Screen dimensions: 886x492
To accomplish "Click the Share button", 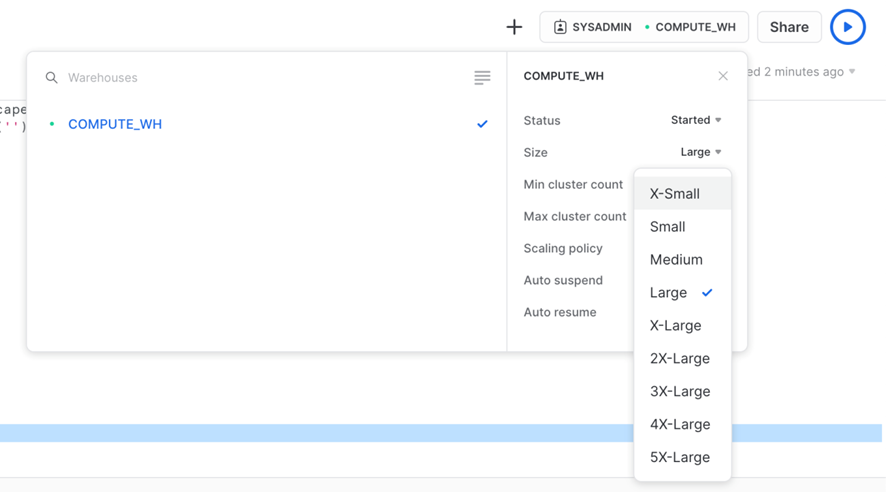I will click(x=788, y=27).
